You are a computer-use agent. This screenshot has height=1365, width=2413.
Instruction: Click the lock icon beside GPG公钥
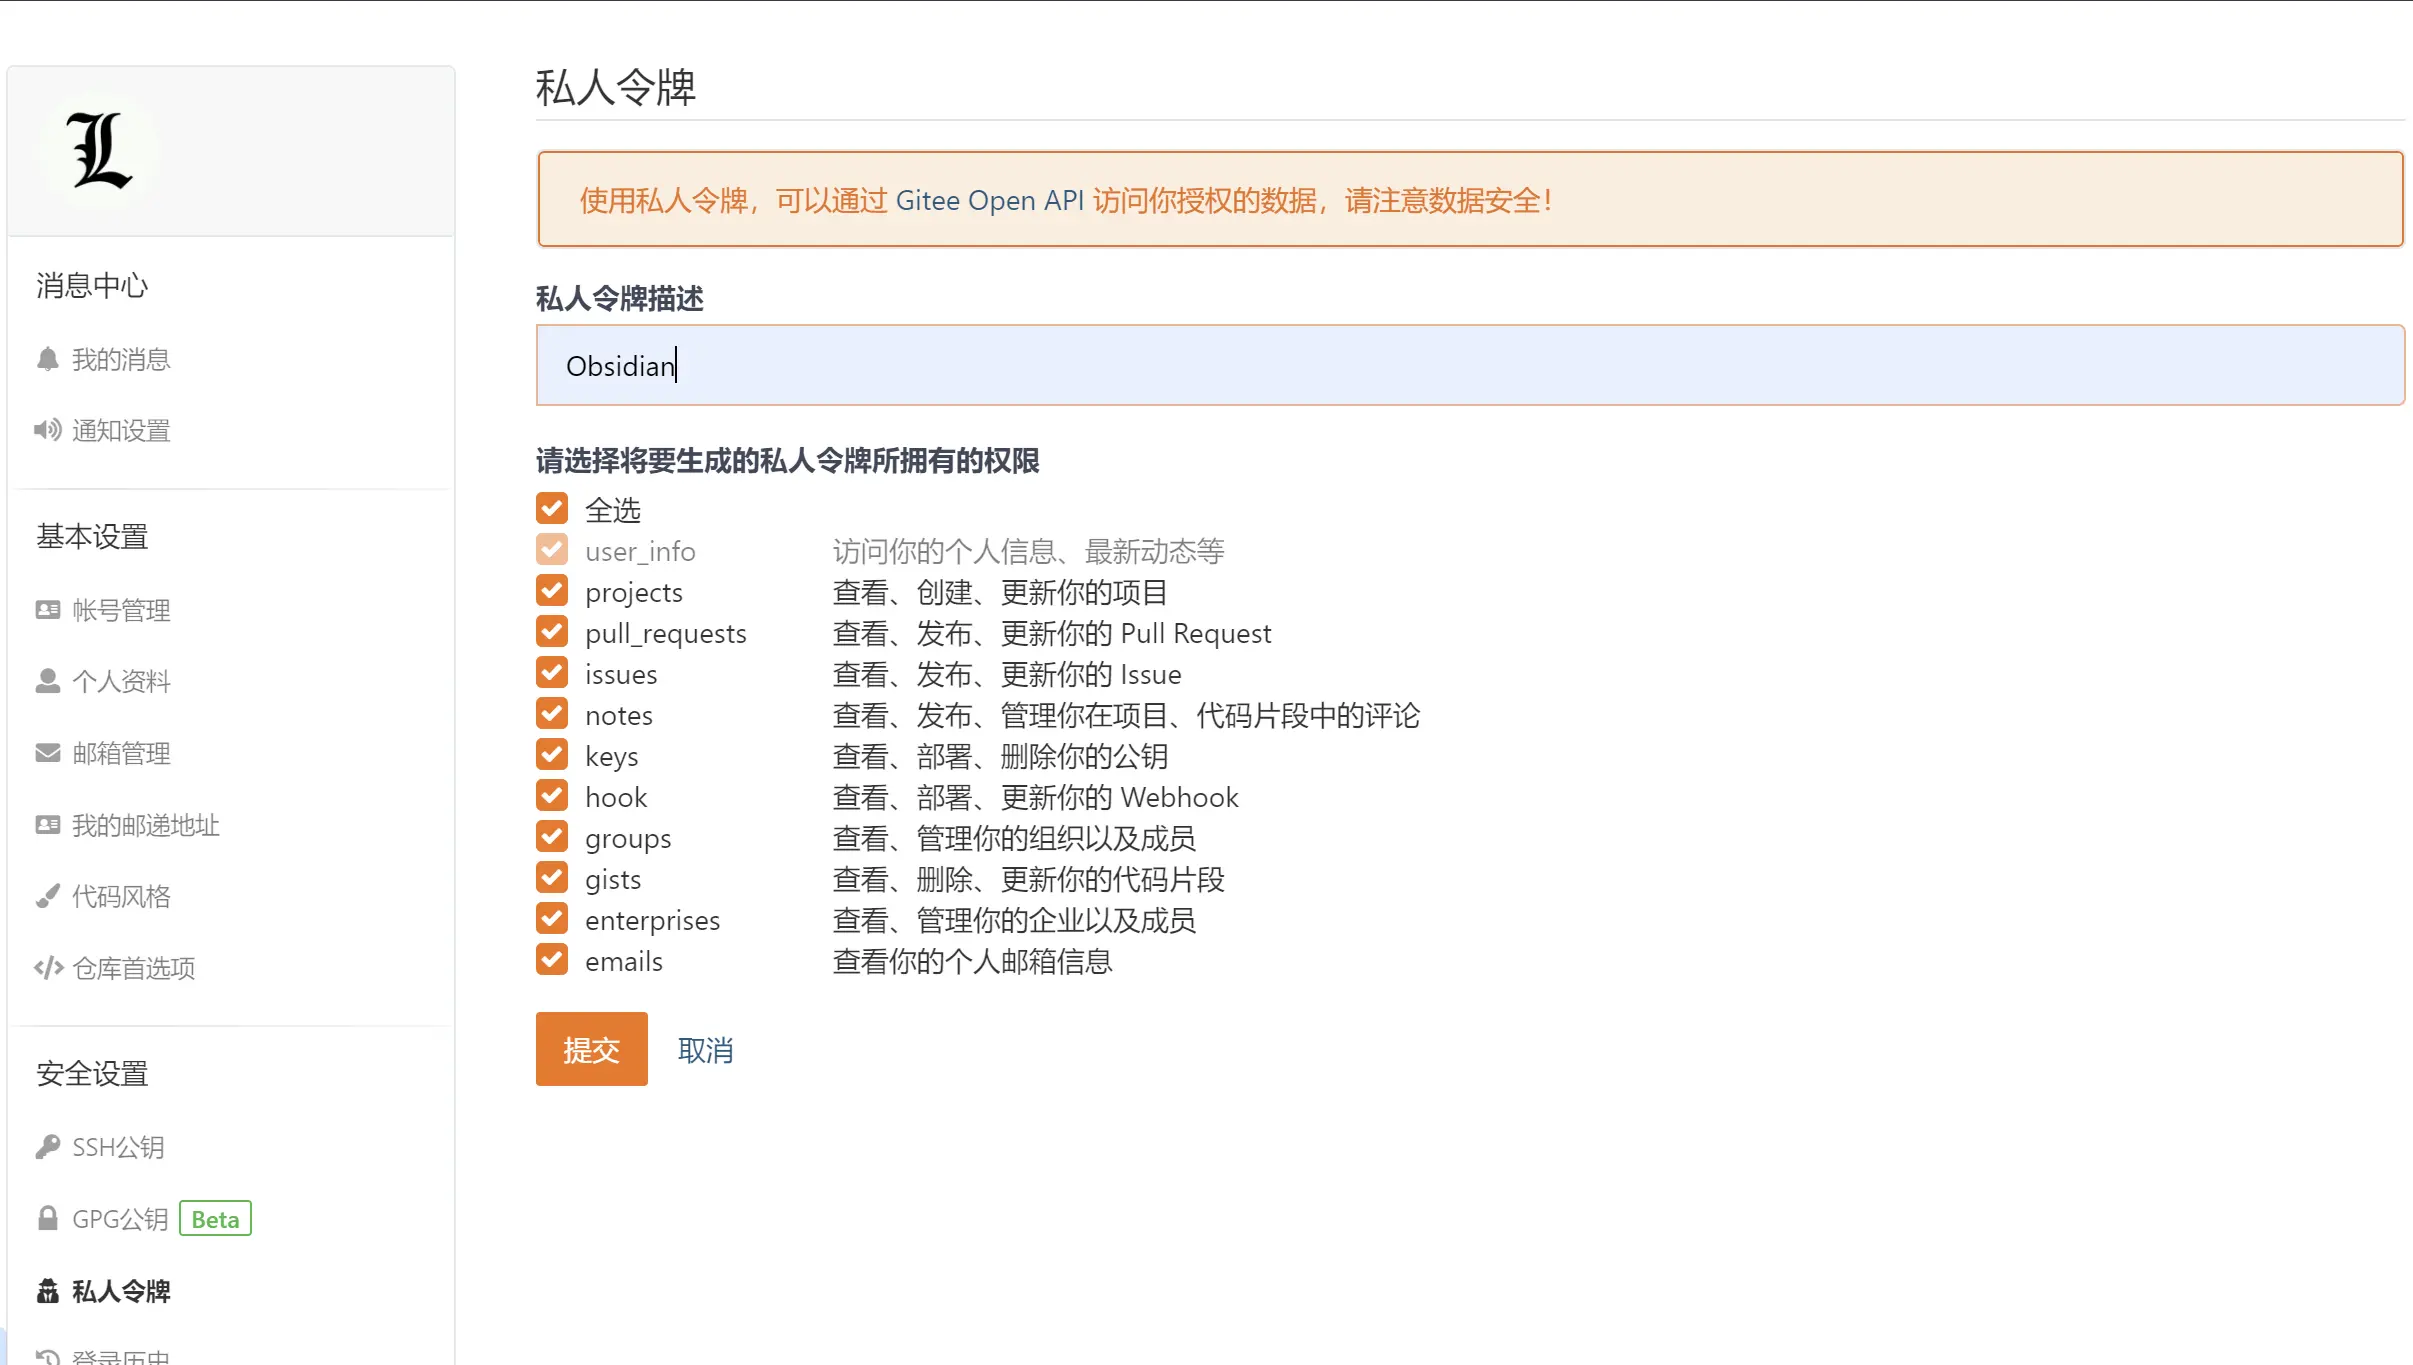(47, 1219)
